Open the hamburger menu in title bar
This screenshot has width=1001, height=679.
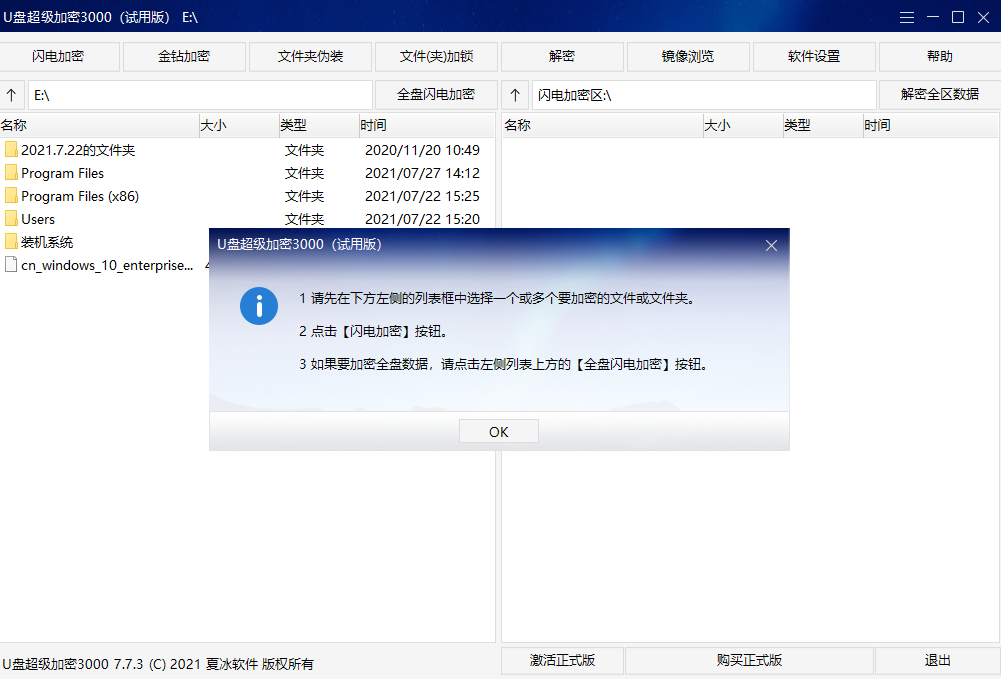[x=907, y=17]
